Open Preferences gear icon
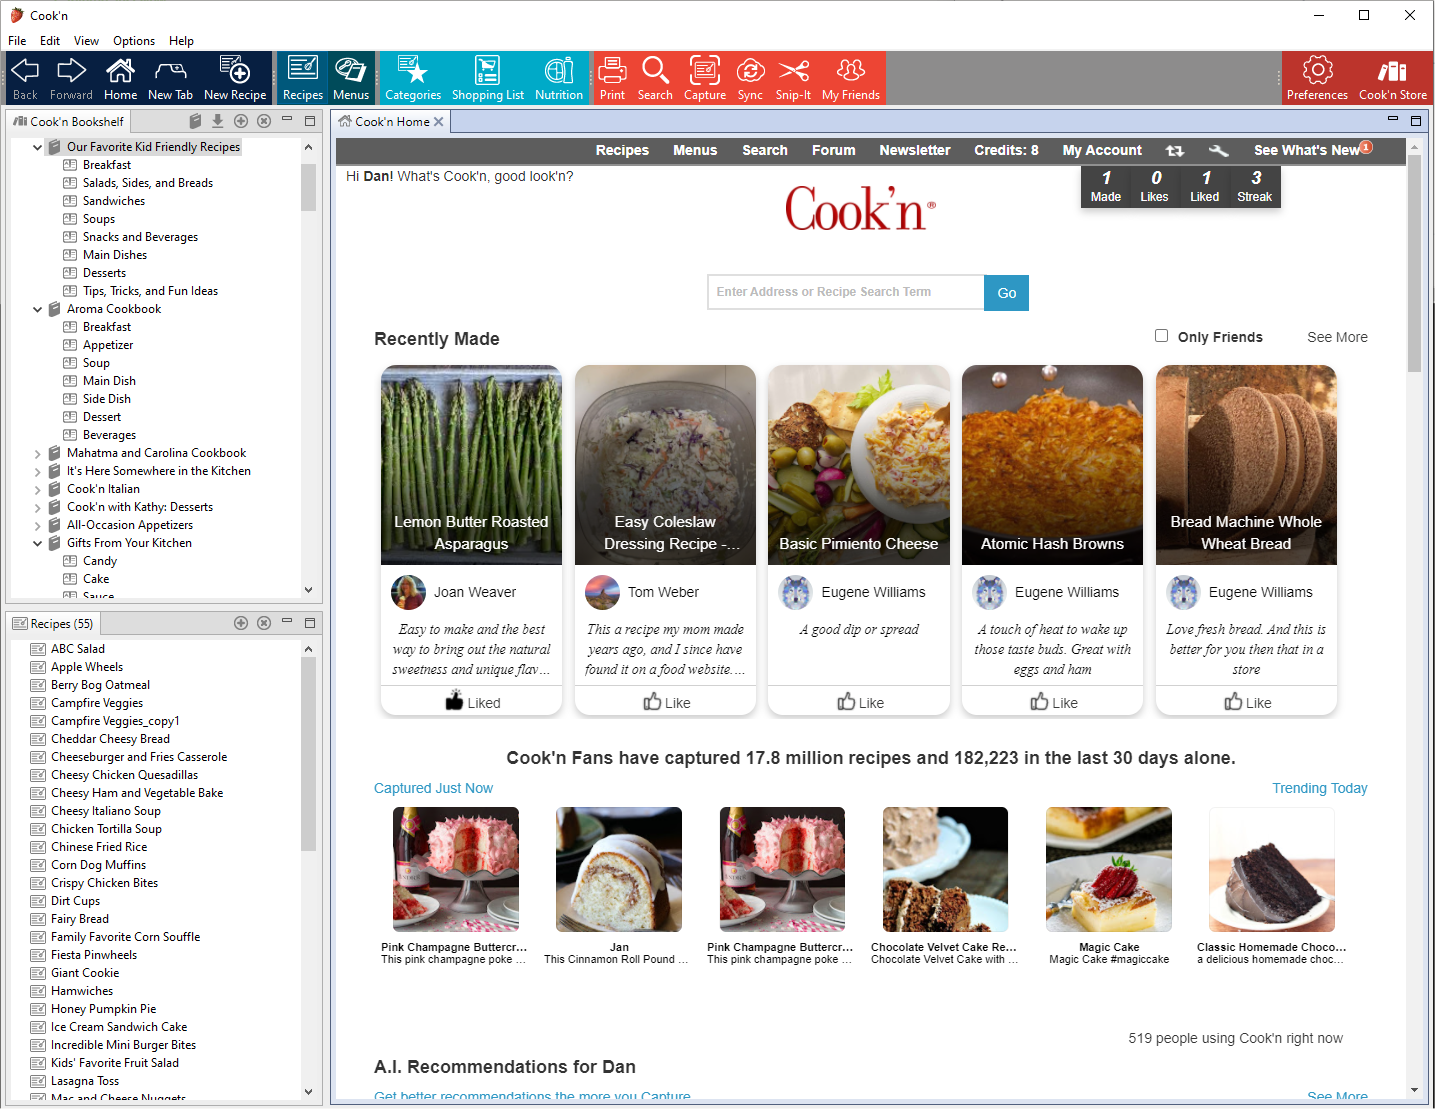1435x1109 pixels. pyautogui.click(x=1317, y=78)
